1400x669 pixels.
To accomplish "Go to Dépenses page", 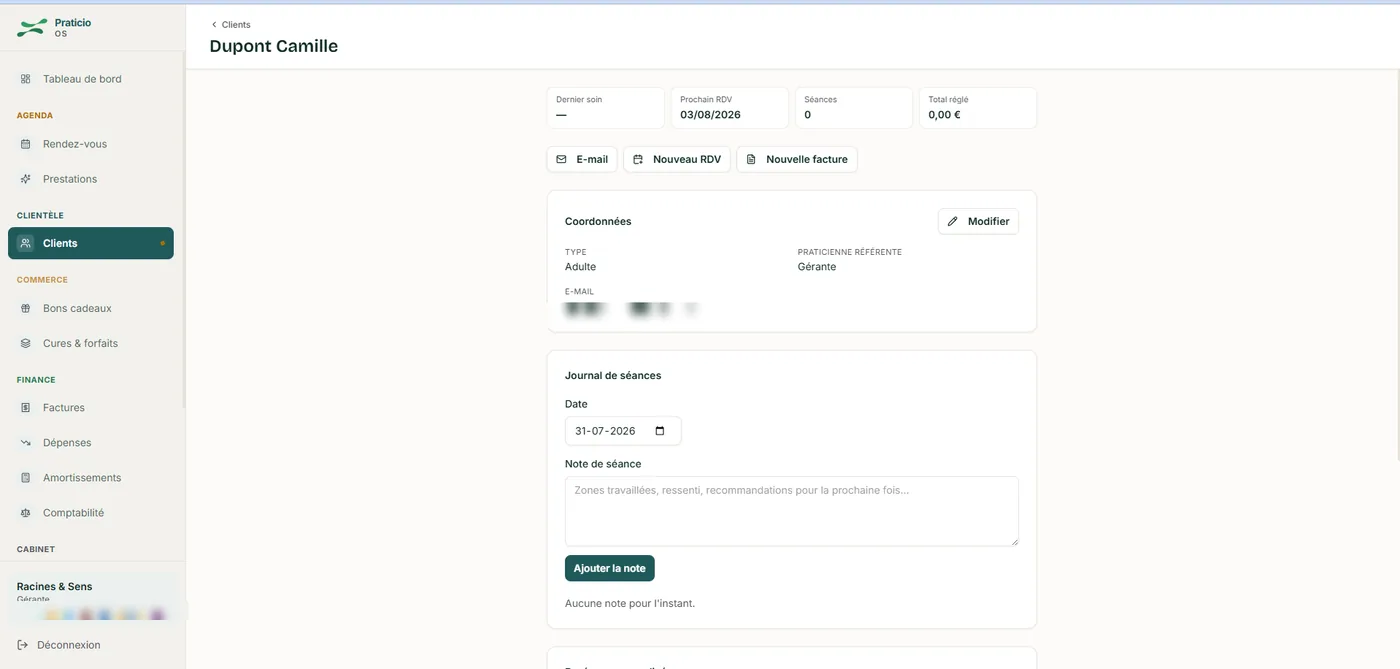I will (91, 443).
